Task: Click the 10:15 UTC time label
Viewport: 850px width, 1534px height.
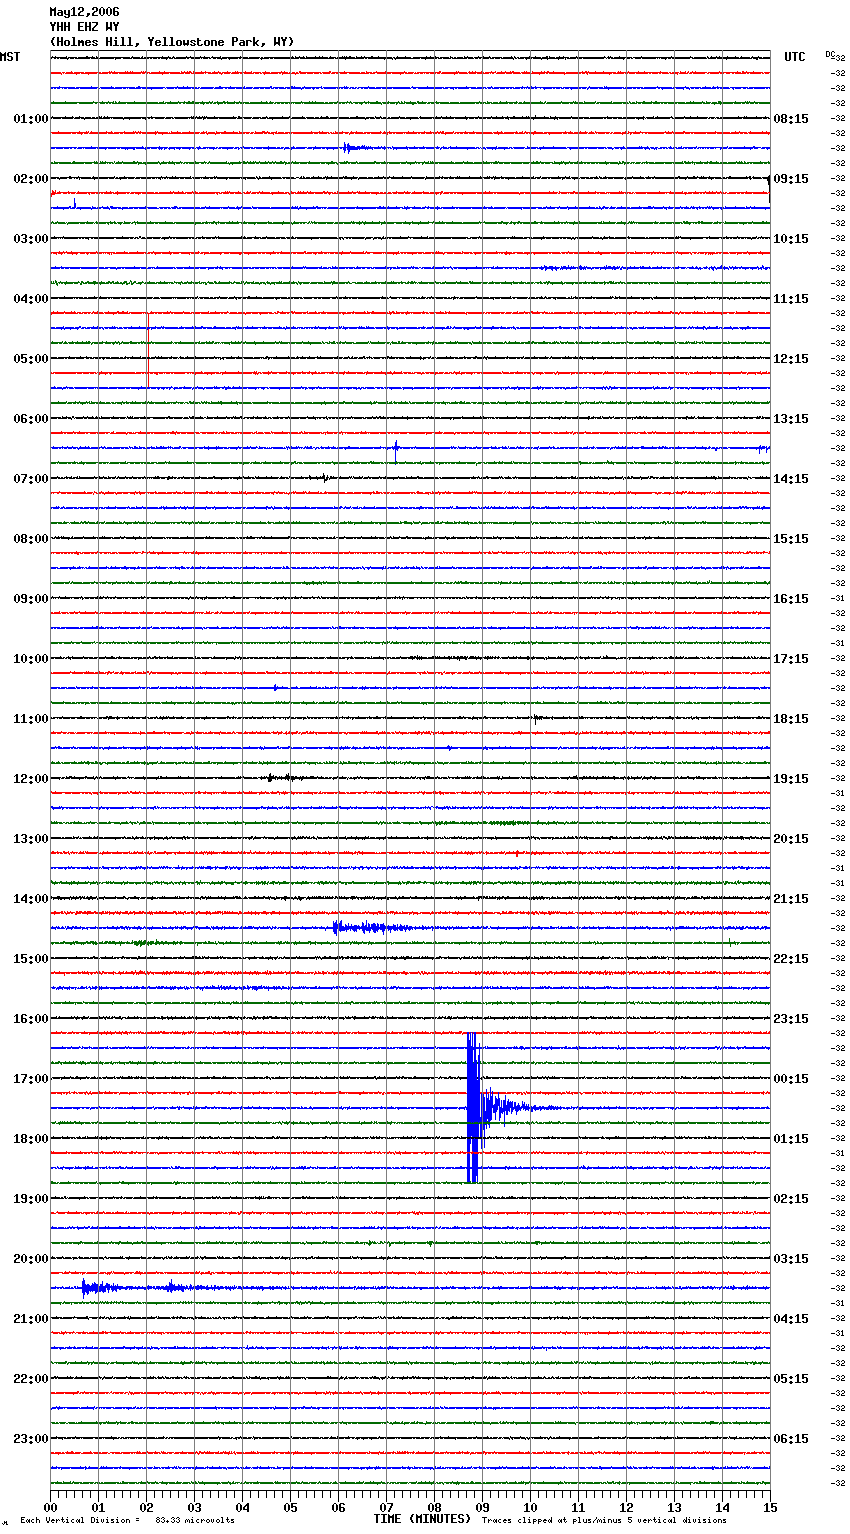Action: (791, 239)
